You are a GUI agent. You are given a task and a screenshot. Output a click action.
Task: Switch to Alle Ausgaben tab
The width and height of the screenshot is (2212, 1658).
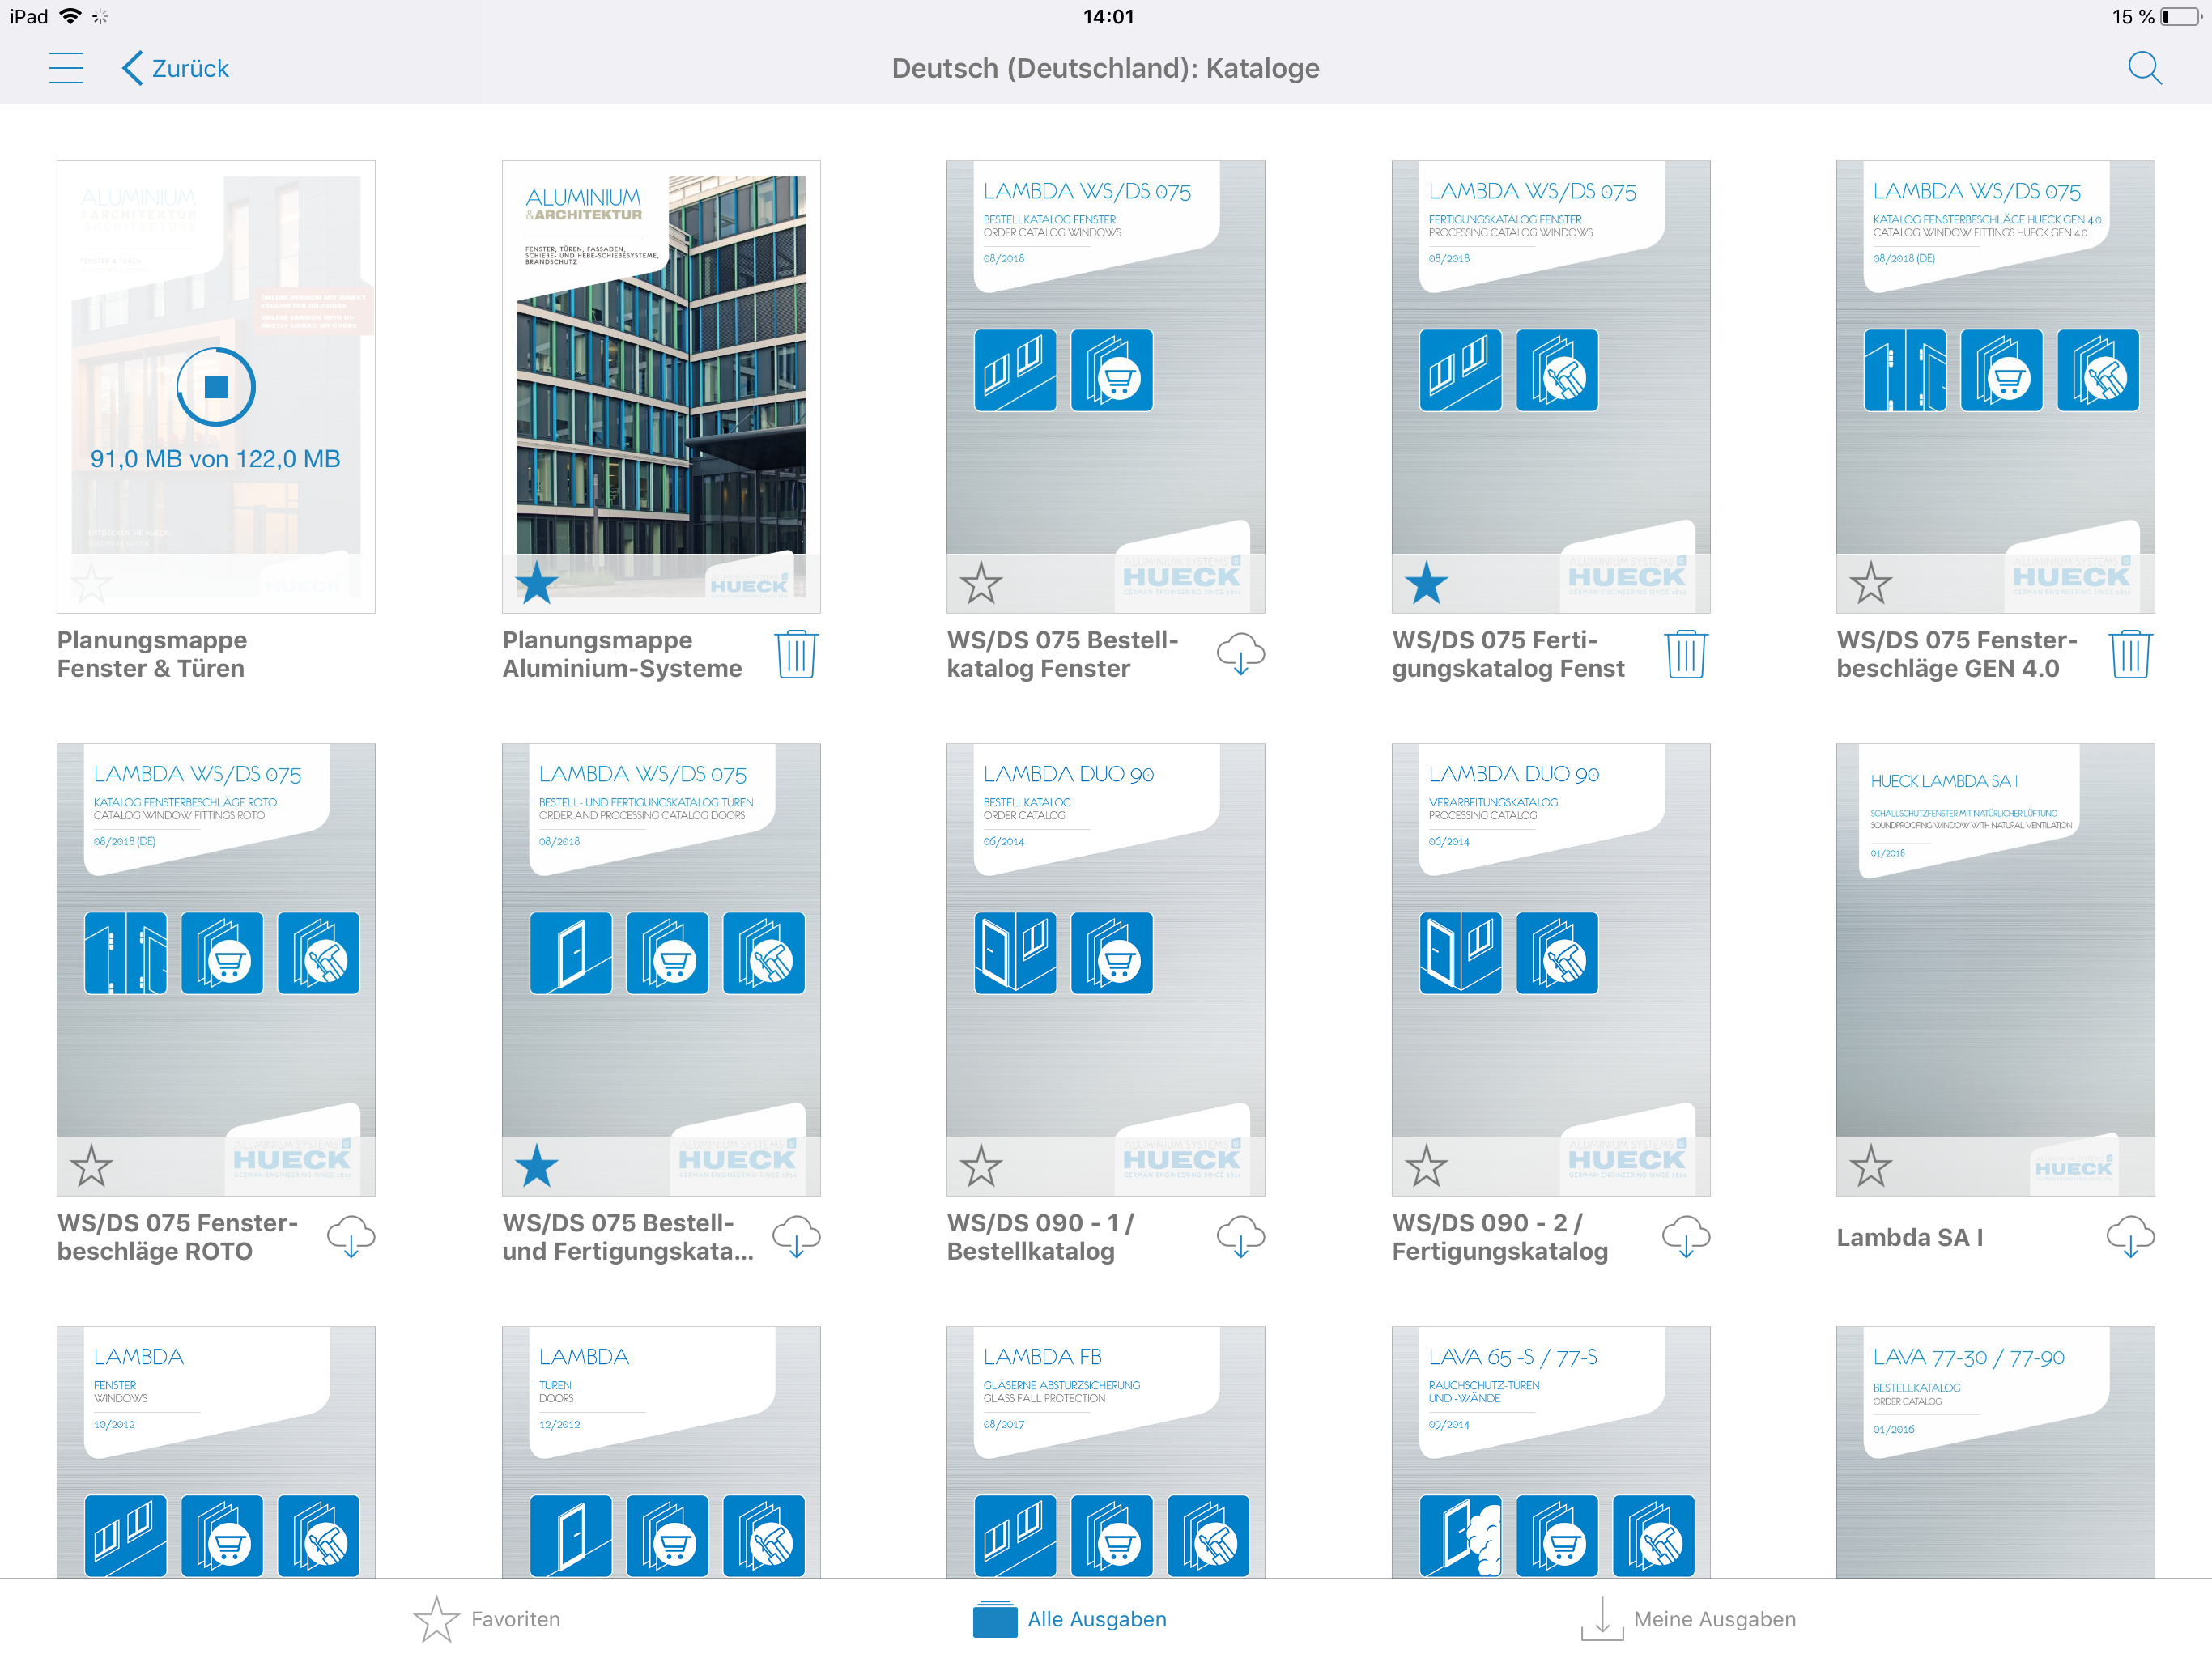[x=1070, y=1619]
